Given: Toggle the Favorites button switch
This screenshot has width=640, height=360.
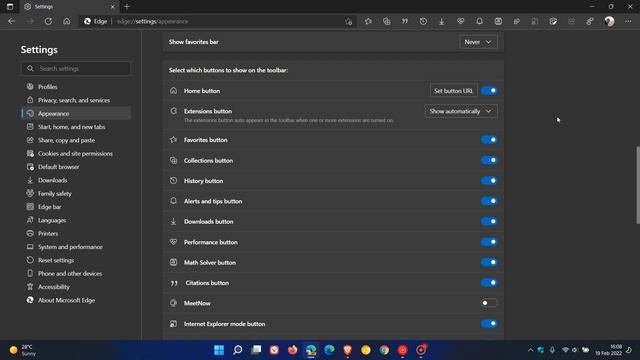Looking at the screenshot, I should (x=489, y=140).
